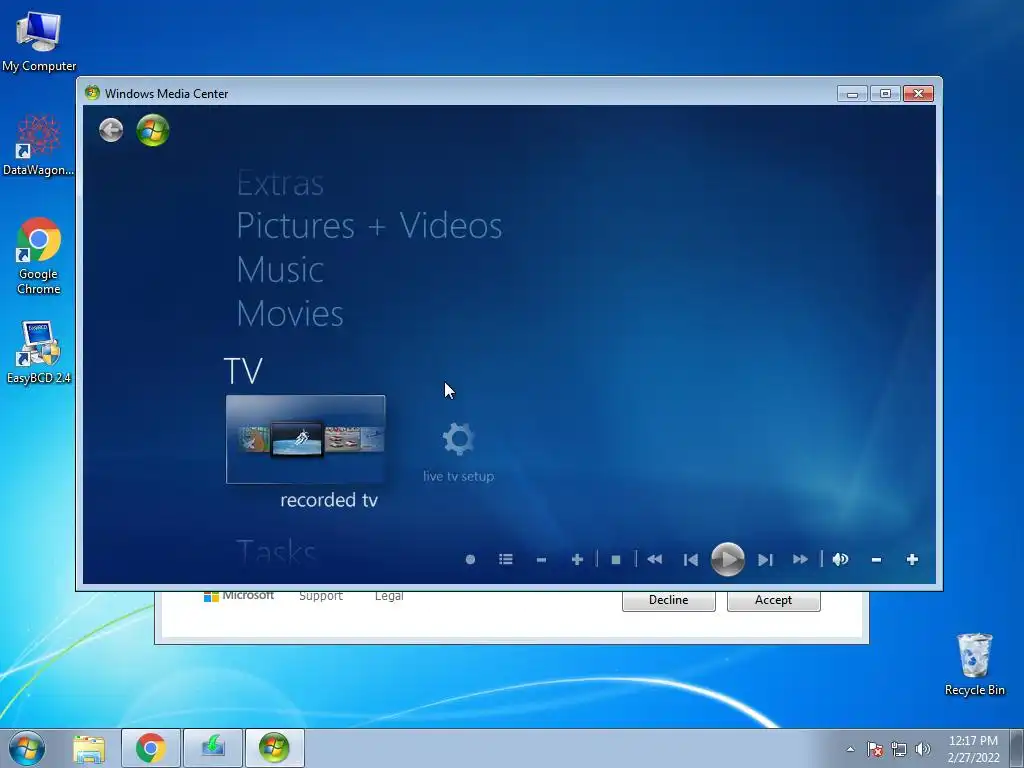Raise volume with the plus button

click(x=912, y=560)
